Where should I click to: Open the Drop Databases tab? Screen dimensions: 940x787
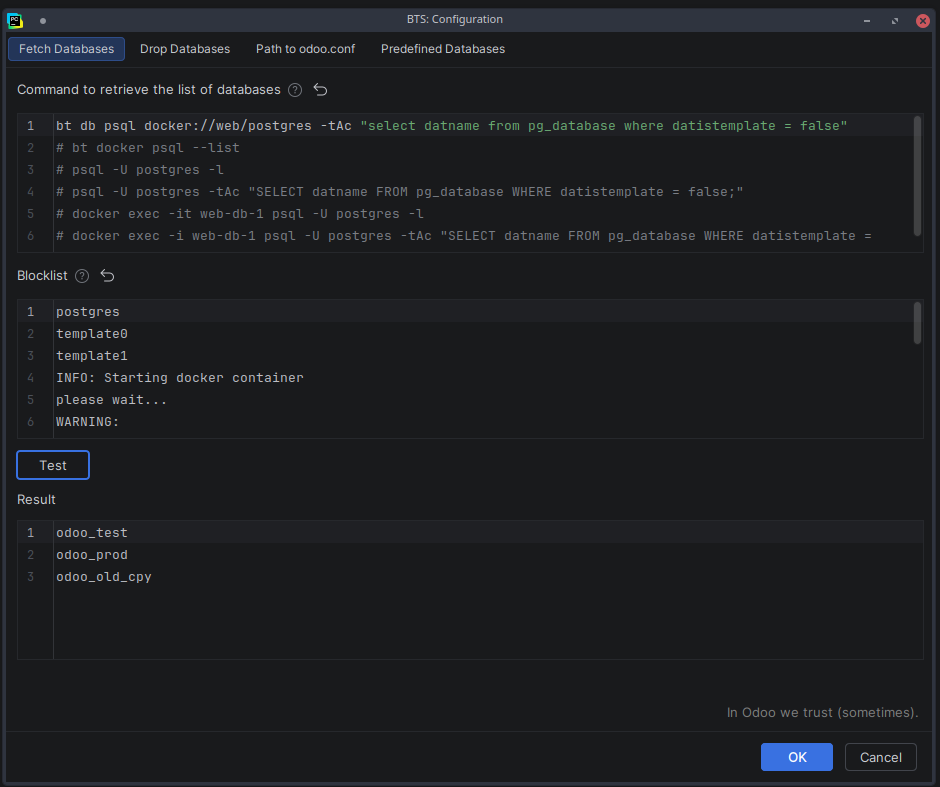pos(185,49)
